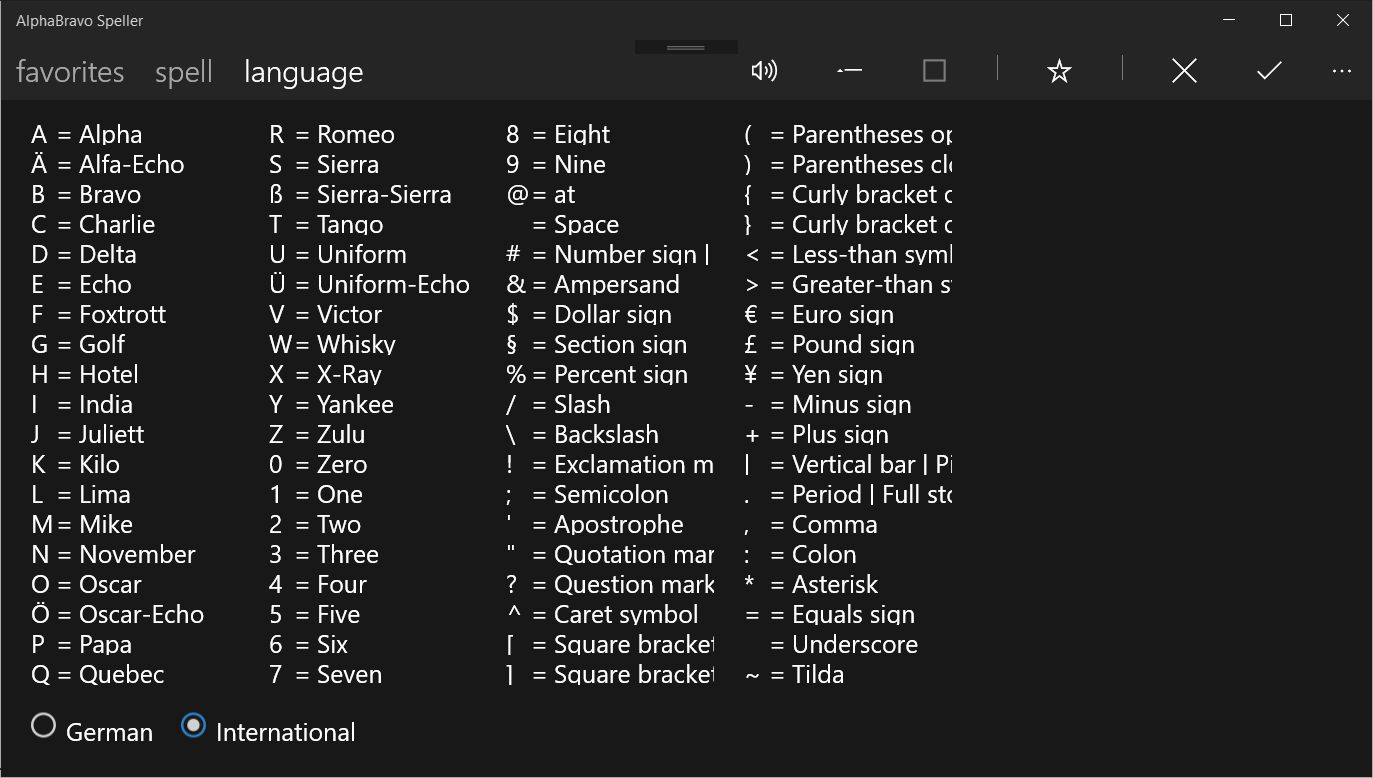Click the 'A = Alpha' entry

[x=87, y=134]
